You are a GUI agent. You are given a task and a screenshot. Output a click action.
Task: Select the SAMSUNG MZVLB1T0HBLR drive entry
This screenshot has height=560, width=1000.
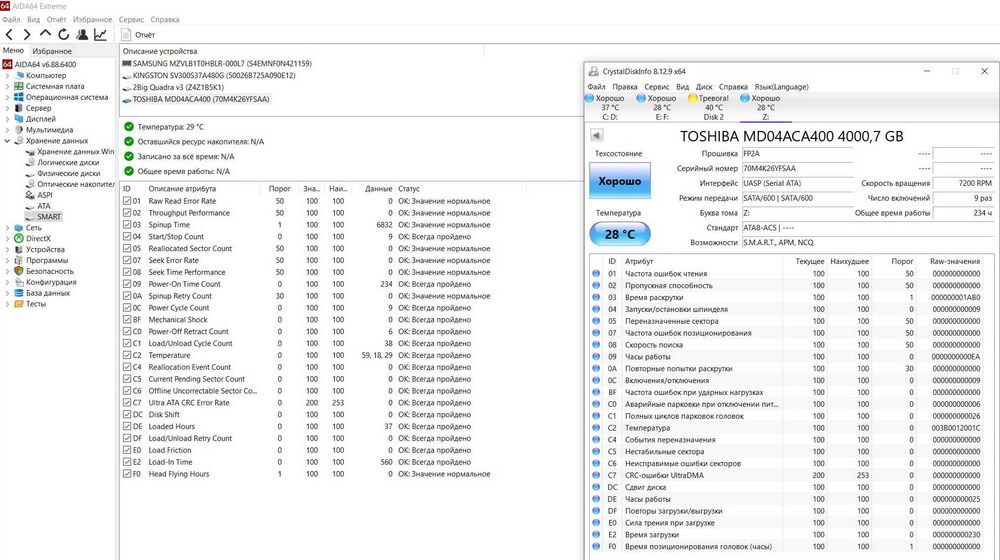[217, 64]
